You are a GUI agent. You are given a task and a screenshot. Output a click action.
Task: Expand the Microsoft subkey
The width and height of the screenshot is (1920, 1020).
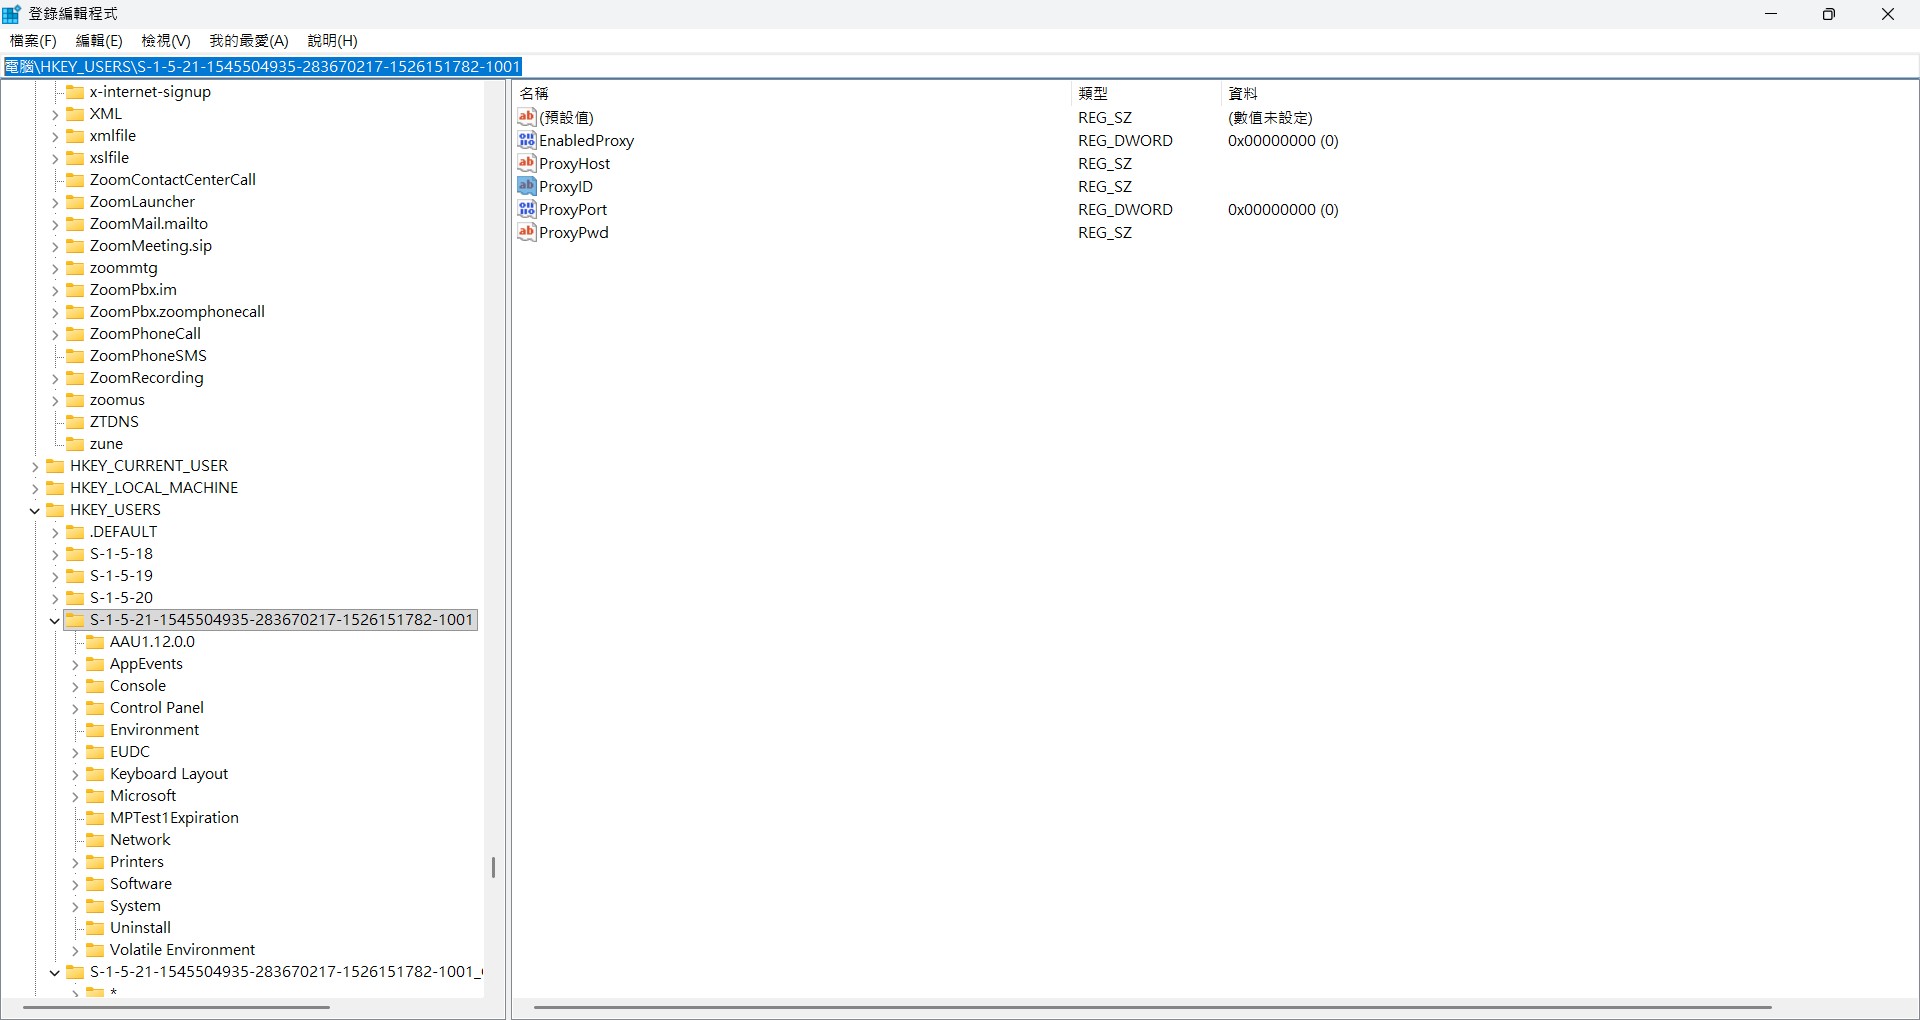[x=75, y=796]
